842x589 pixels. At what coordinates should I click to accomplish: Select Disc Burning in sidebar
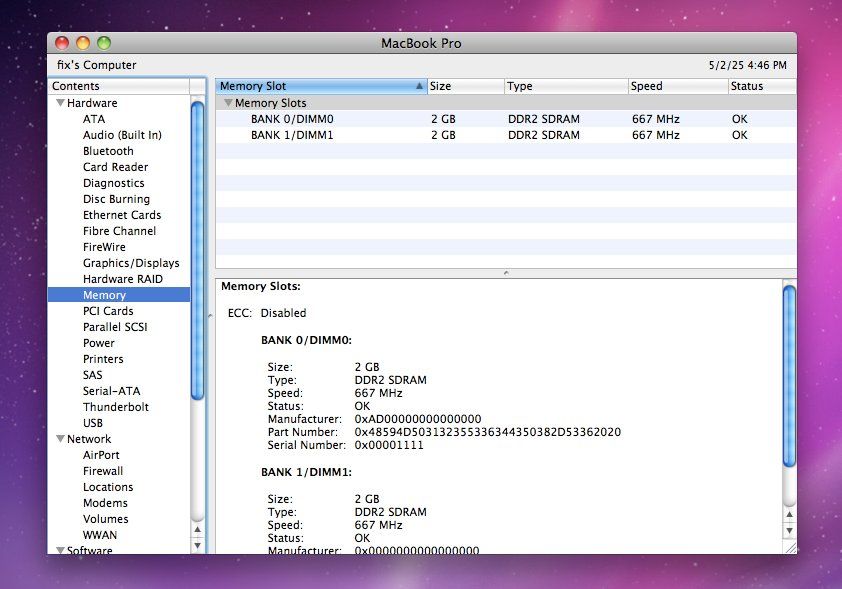coord(117,199)
